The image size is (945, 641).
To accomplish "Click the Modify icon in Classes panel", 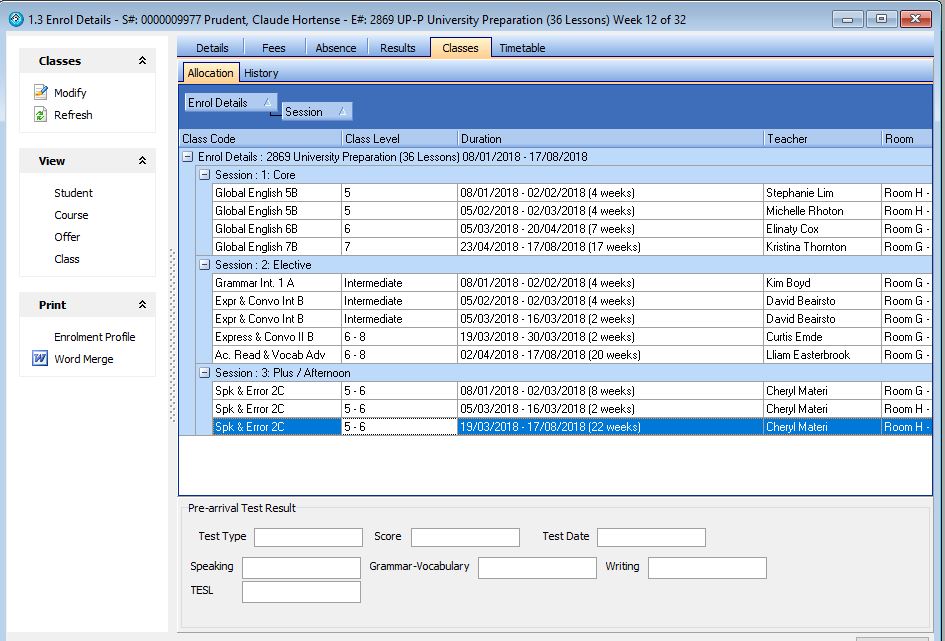I will [41, 93].
